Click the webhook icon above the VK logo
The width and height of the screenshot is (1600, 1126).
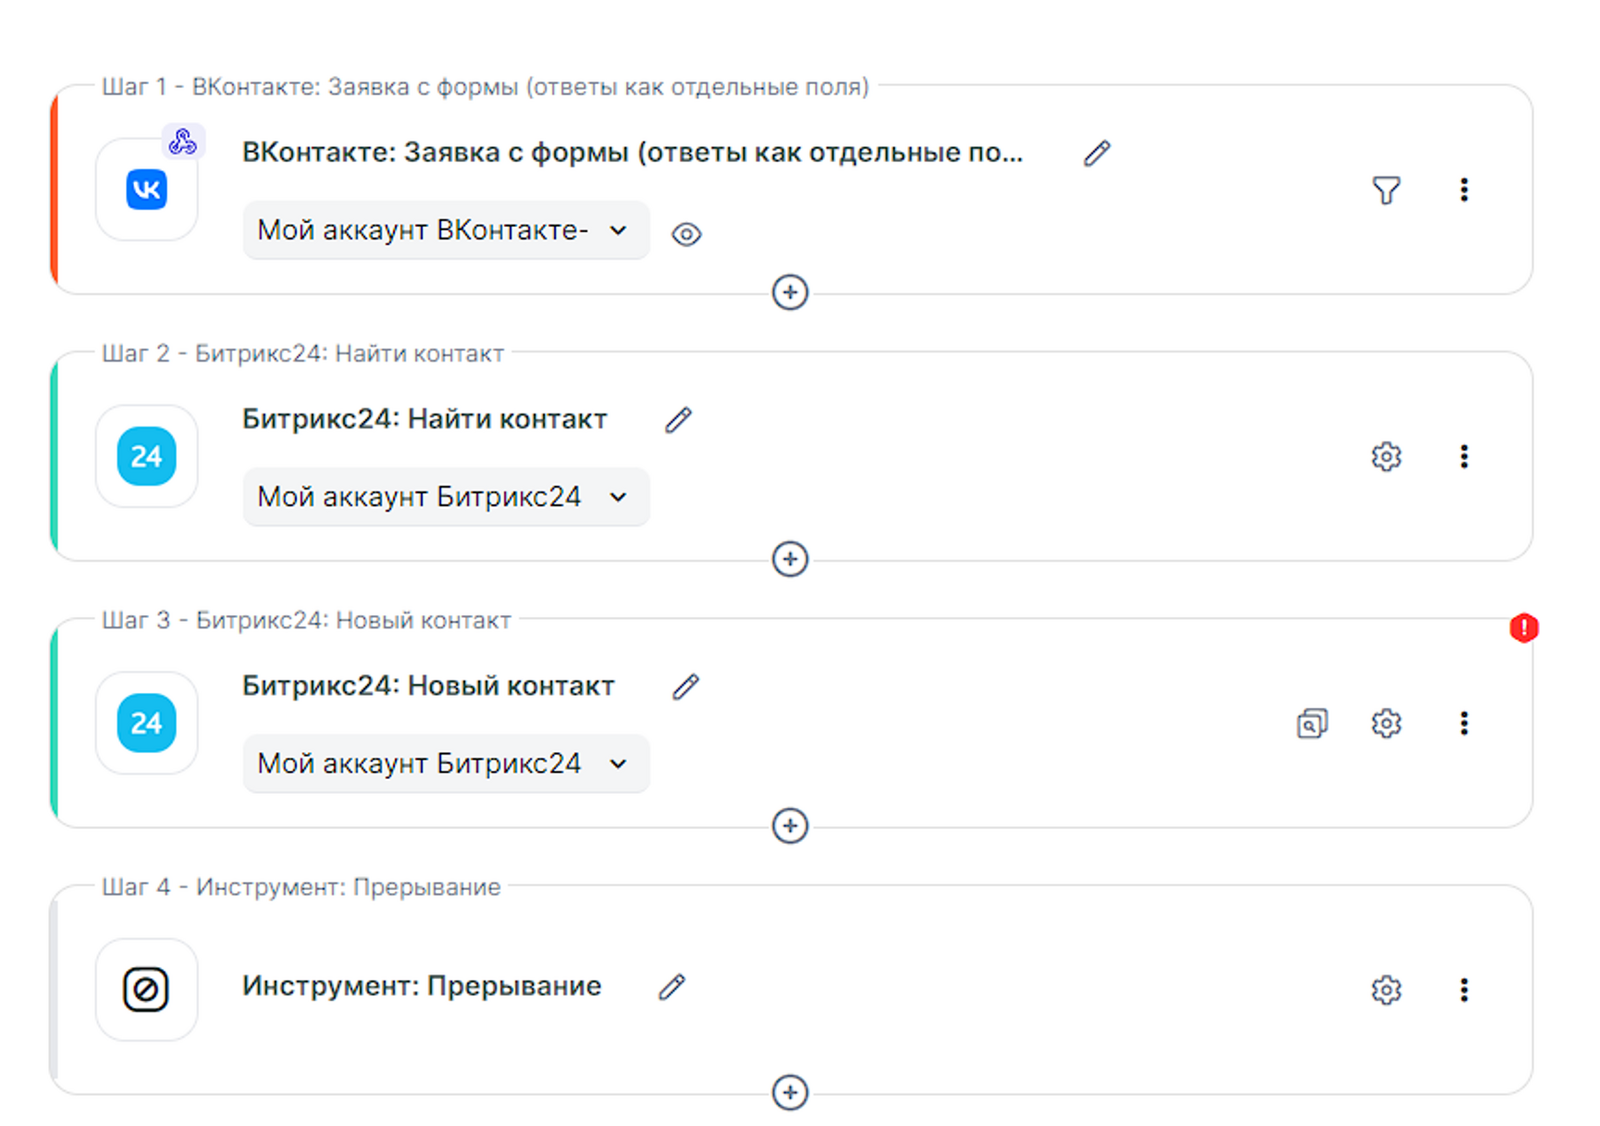pyautogui.click(x=183, y=142)
